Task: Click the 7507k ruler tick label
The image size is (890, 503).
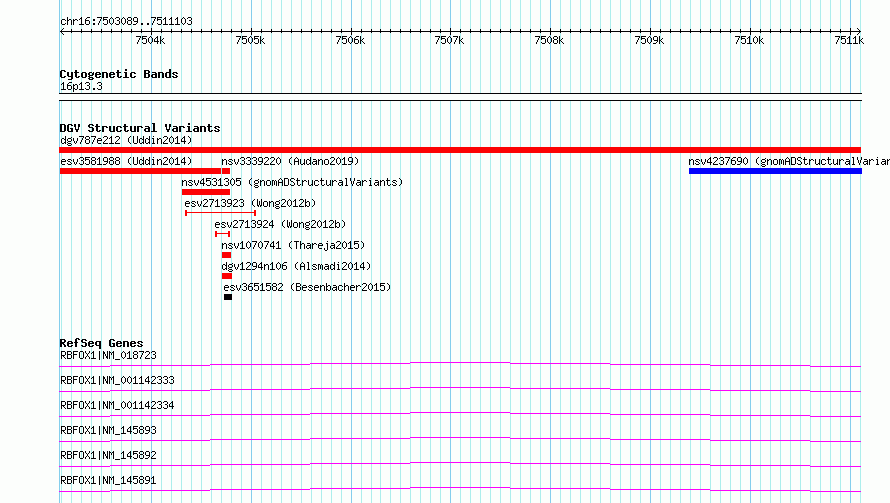Action: click(x=450, y=40)
